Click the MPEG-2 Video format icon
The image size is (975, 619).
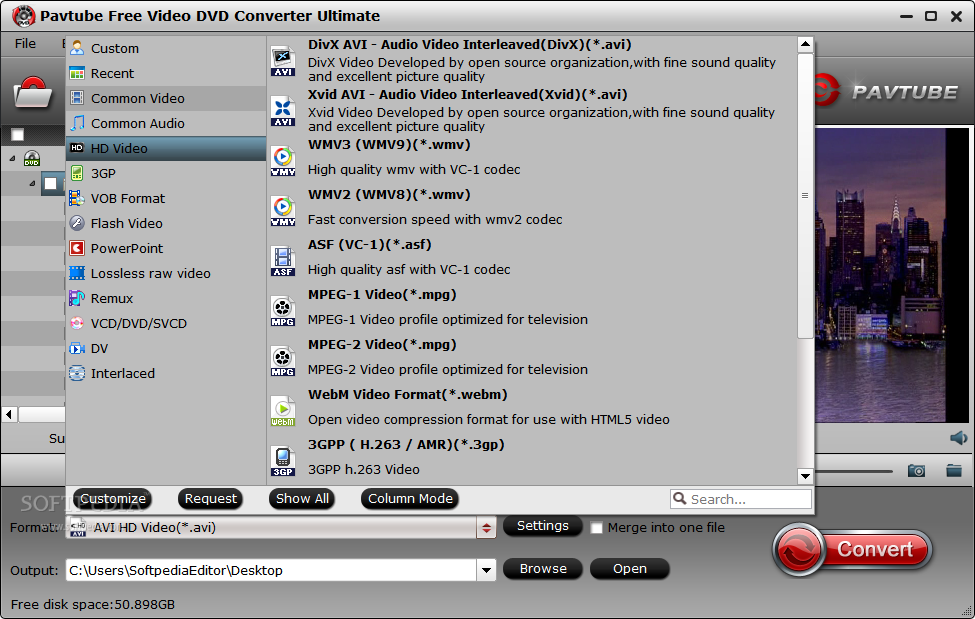tap(283, 361)
